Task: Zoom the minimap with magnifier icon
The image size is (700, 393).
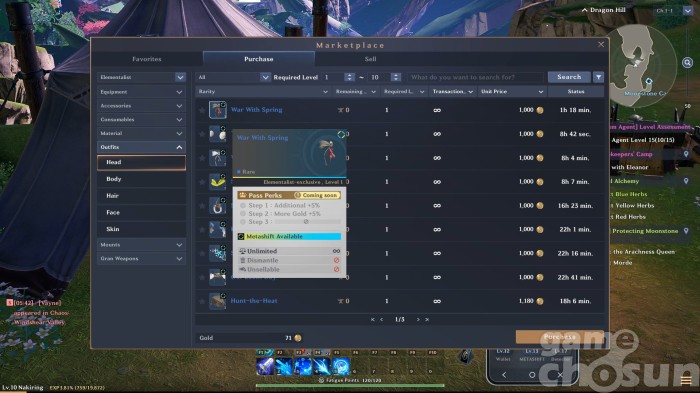Action: click(687, 63)
